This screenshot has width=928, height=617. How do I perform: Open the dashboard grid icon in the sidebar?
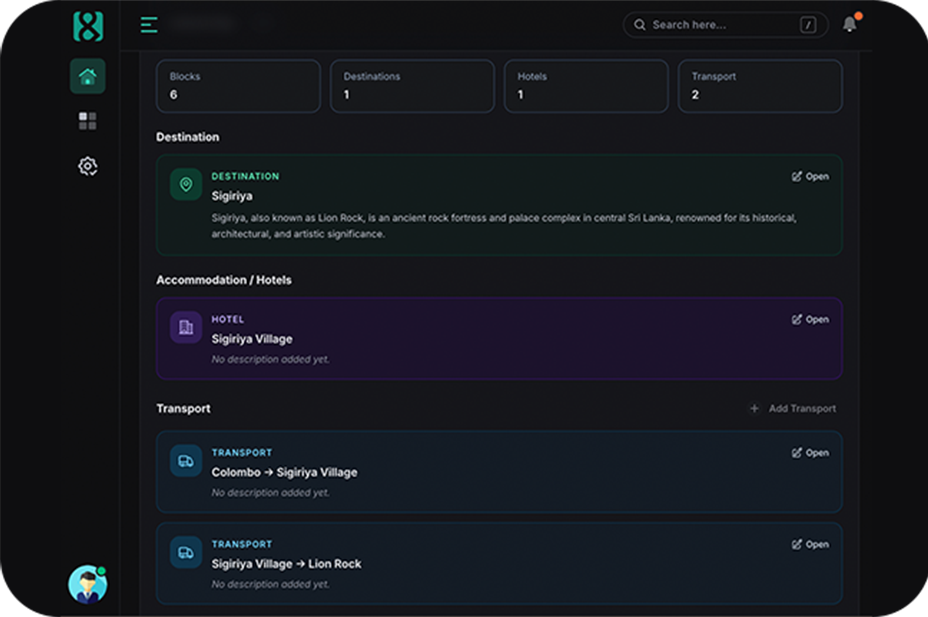click(x=88, y=121)
